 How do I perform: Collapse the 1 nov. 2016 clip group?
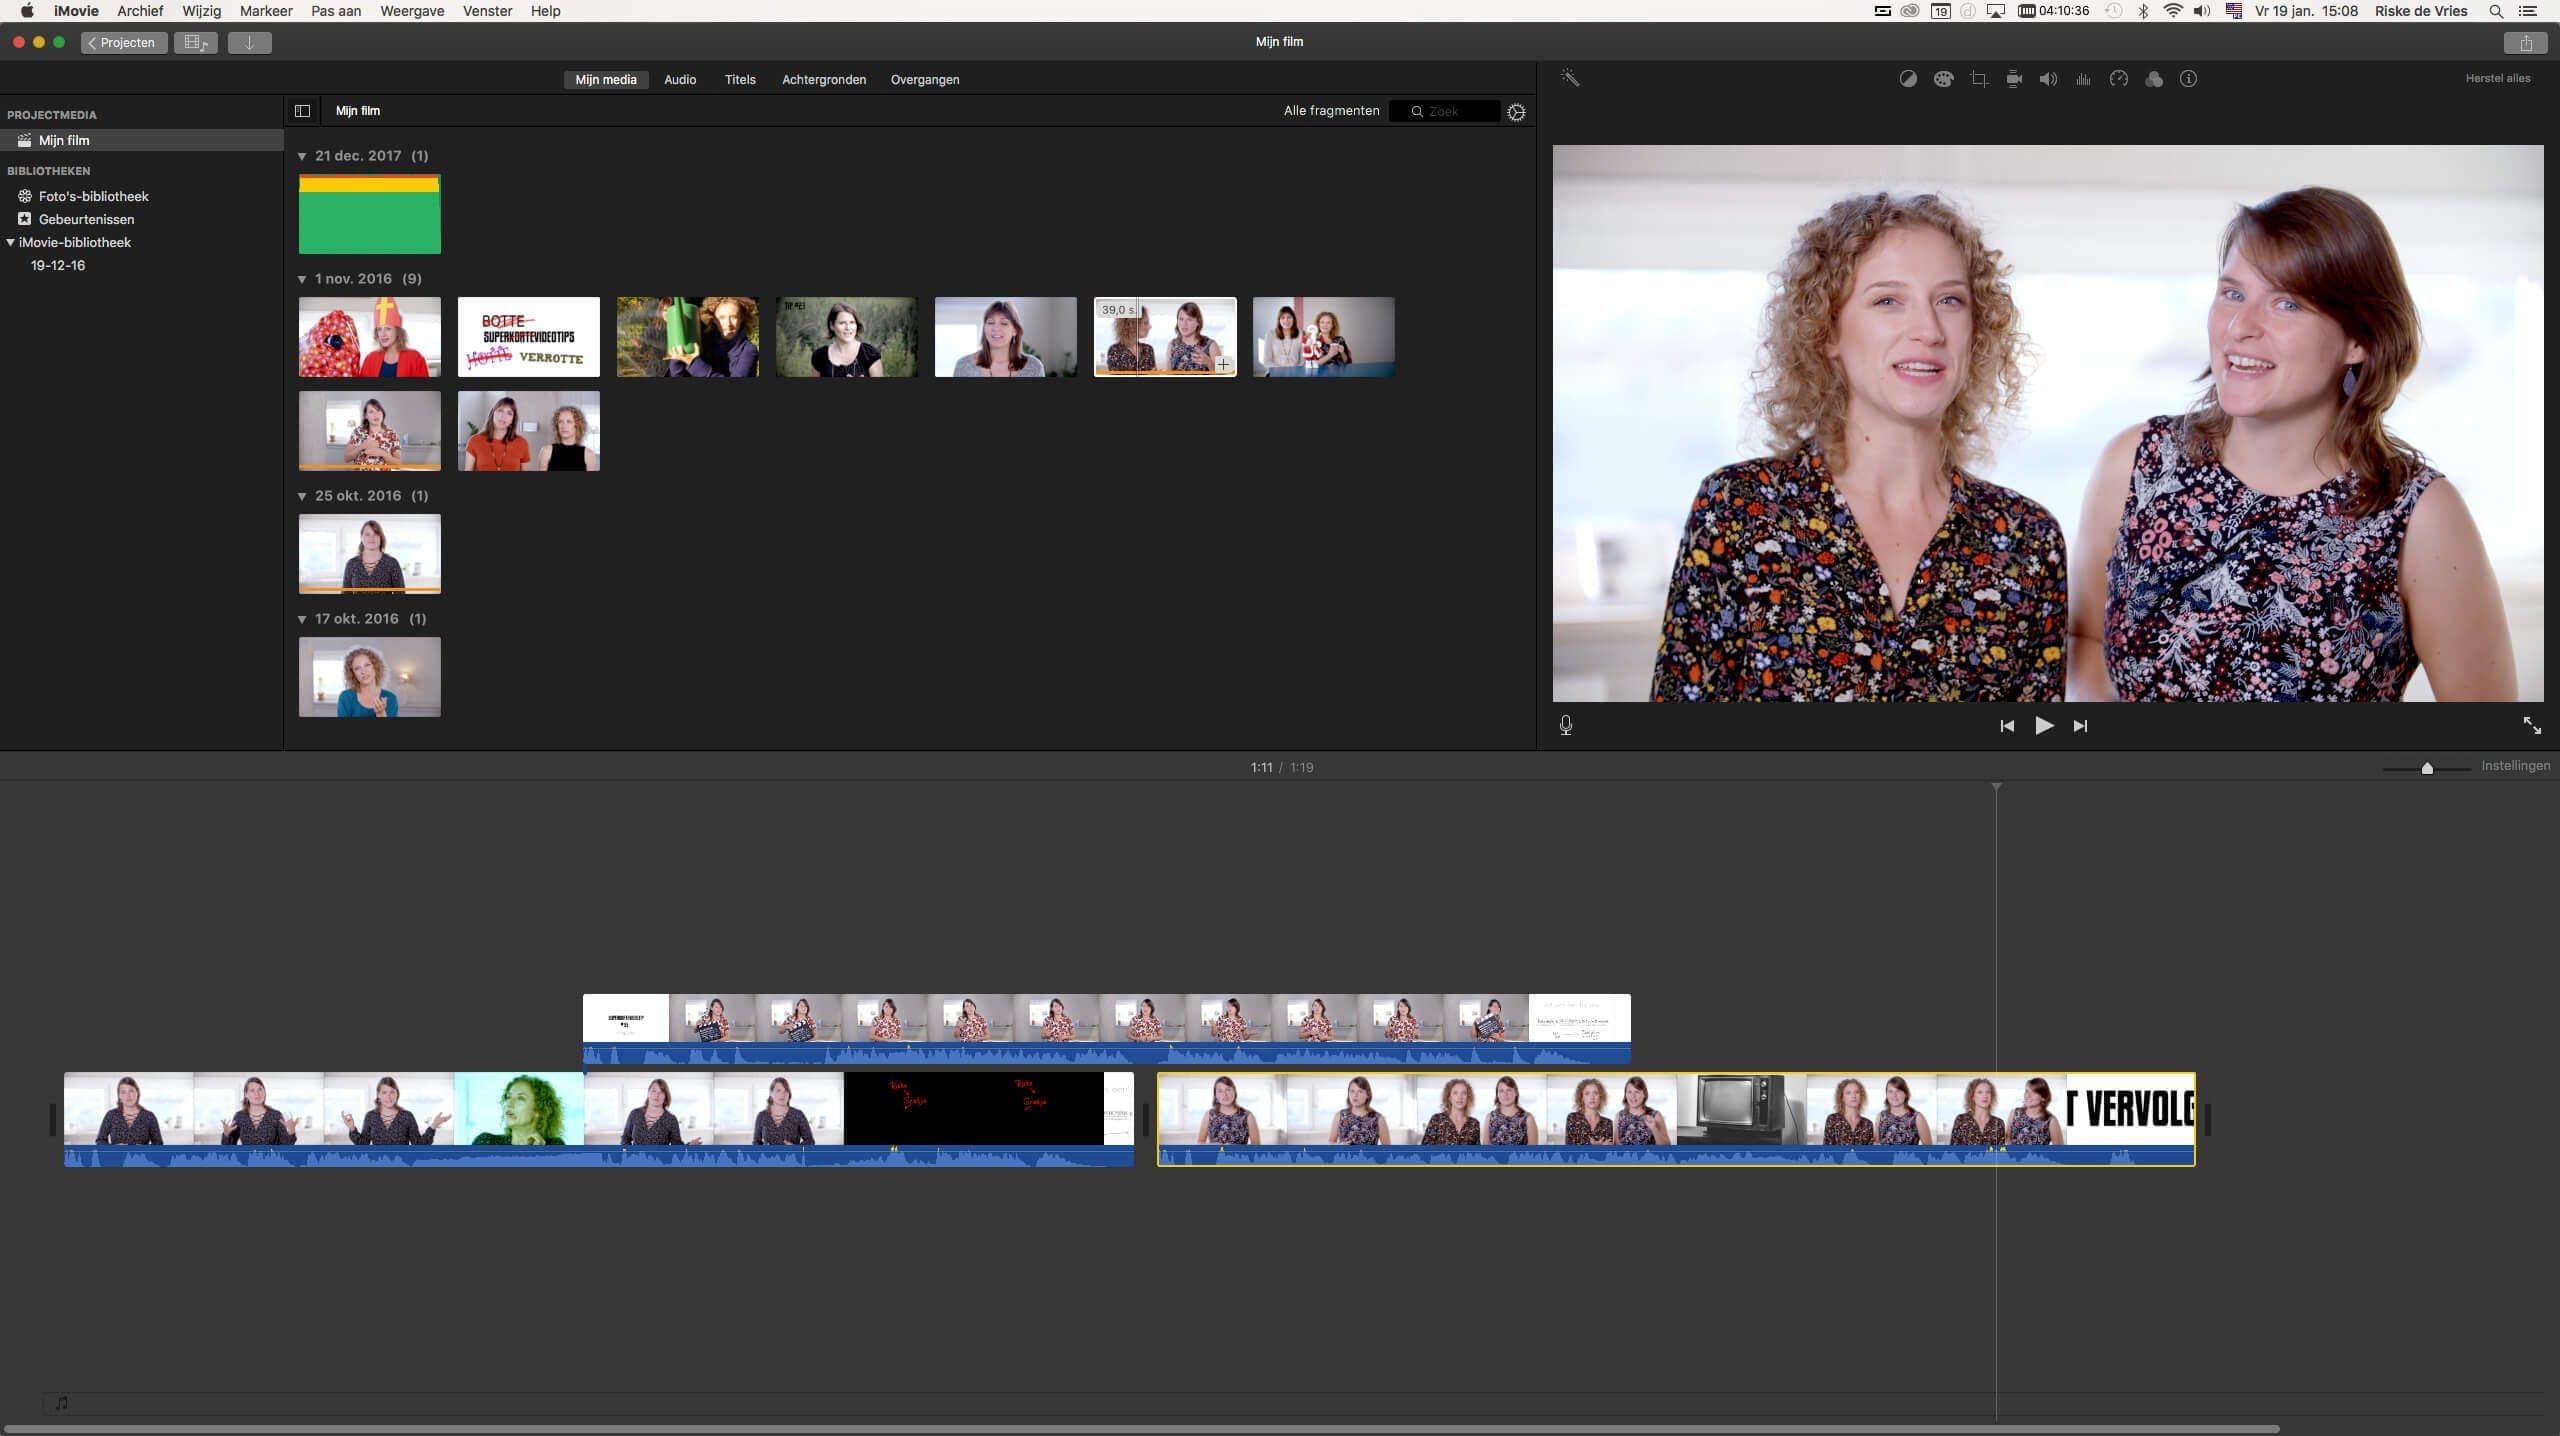[303, 279]
